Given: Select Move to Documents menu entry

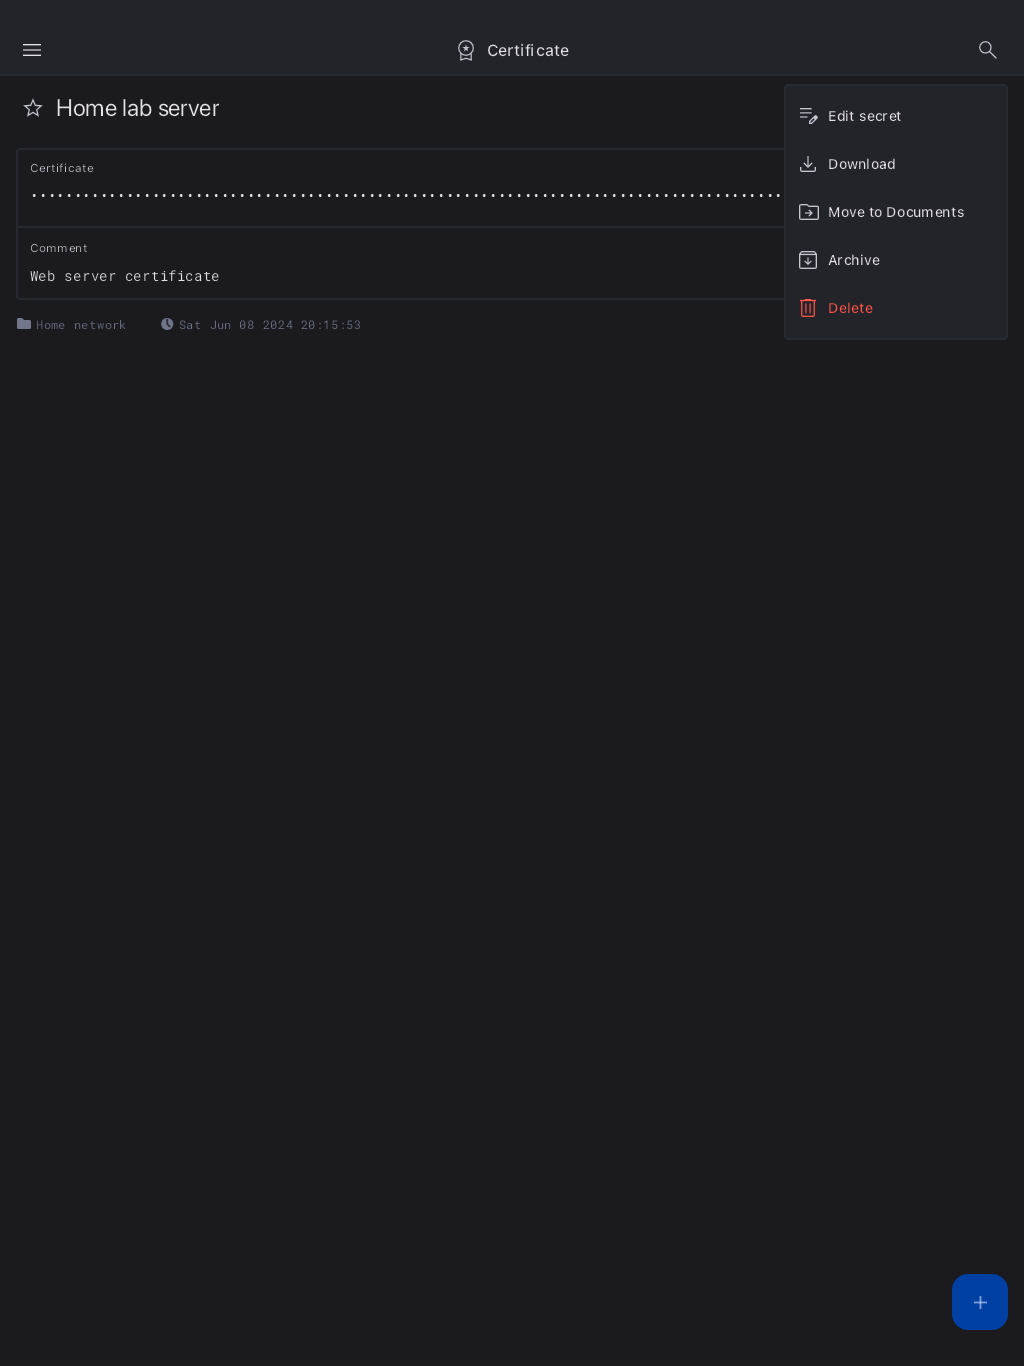Looking at the screenshot, I should [896, 212].
